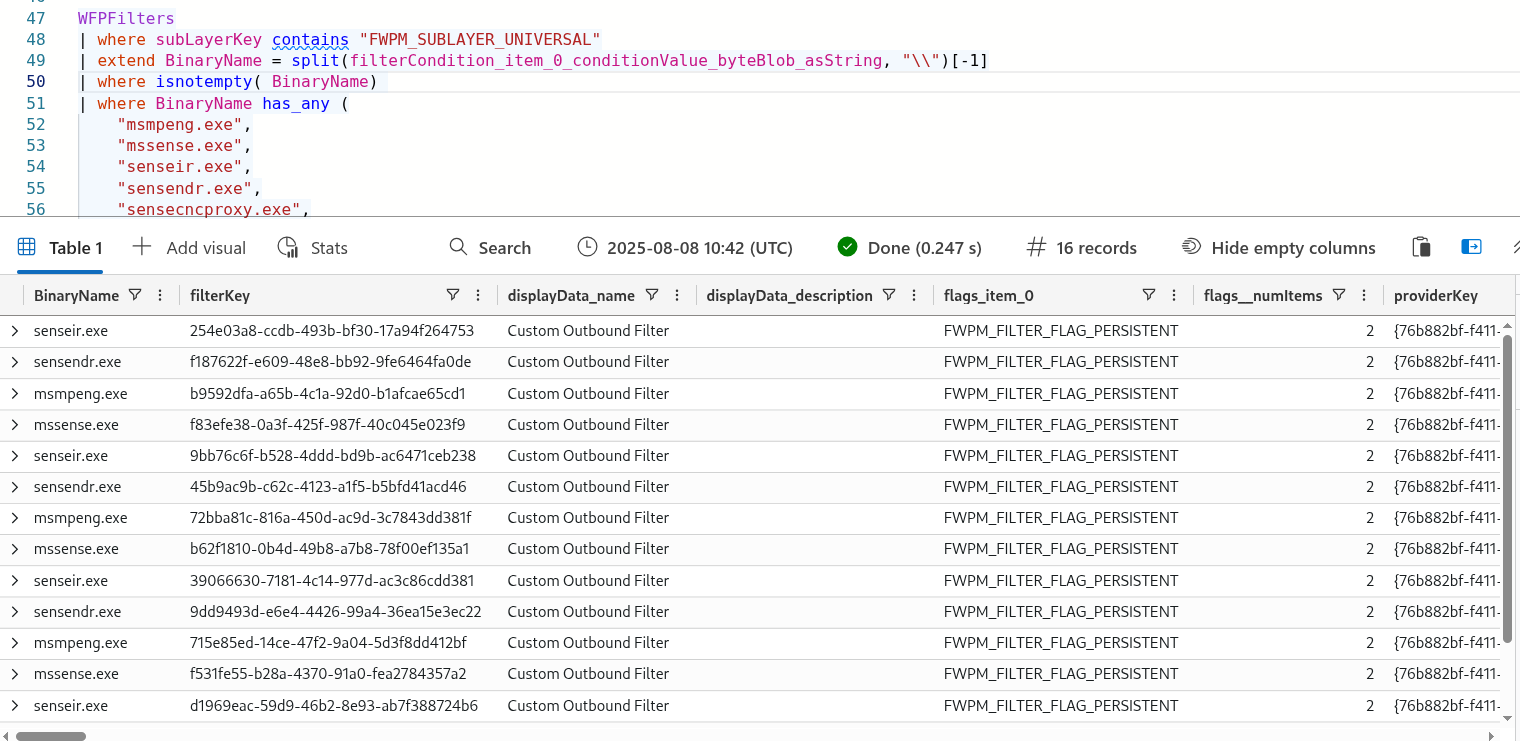
Task: Click the 16 records count indicator
Action: [1082, 247]
